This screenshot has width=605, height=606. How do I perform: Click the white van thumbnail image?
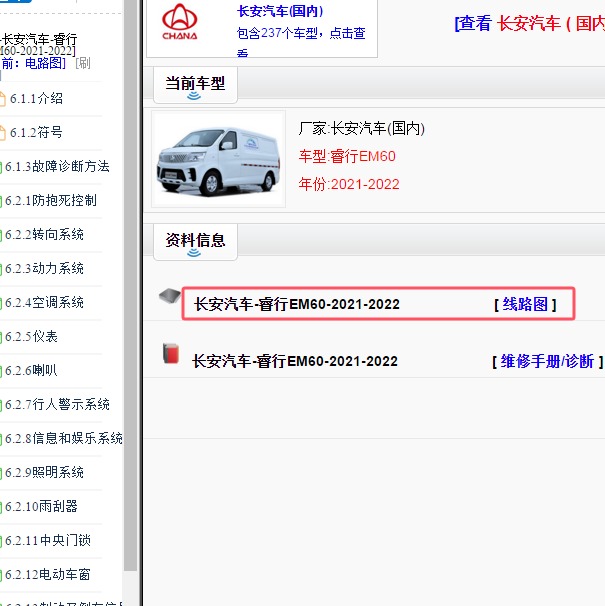[218, 159]
